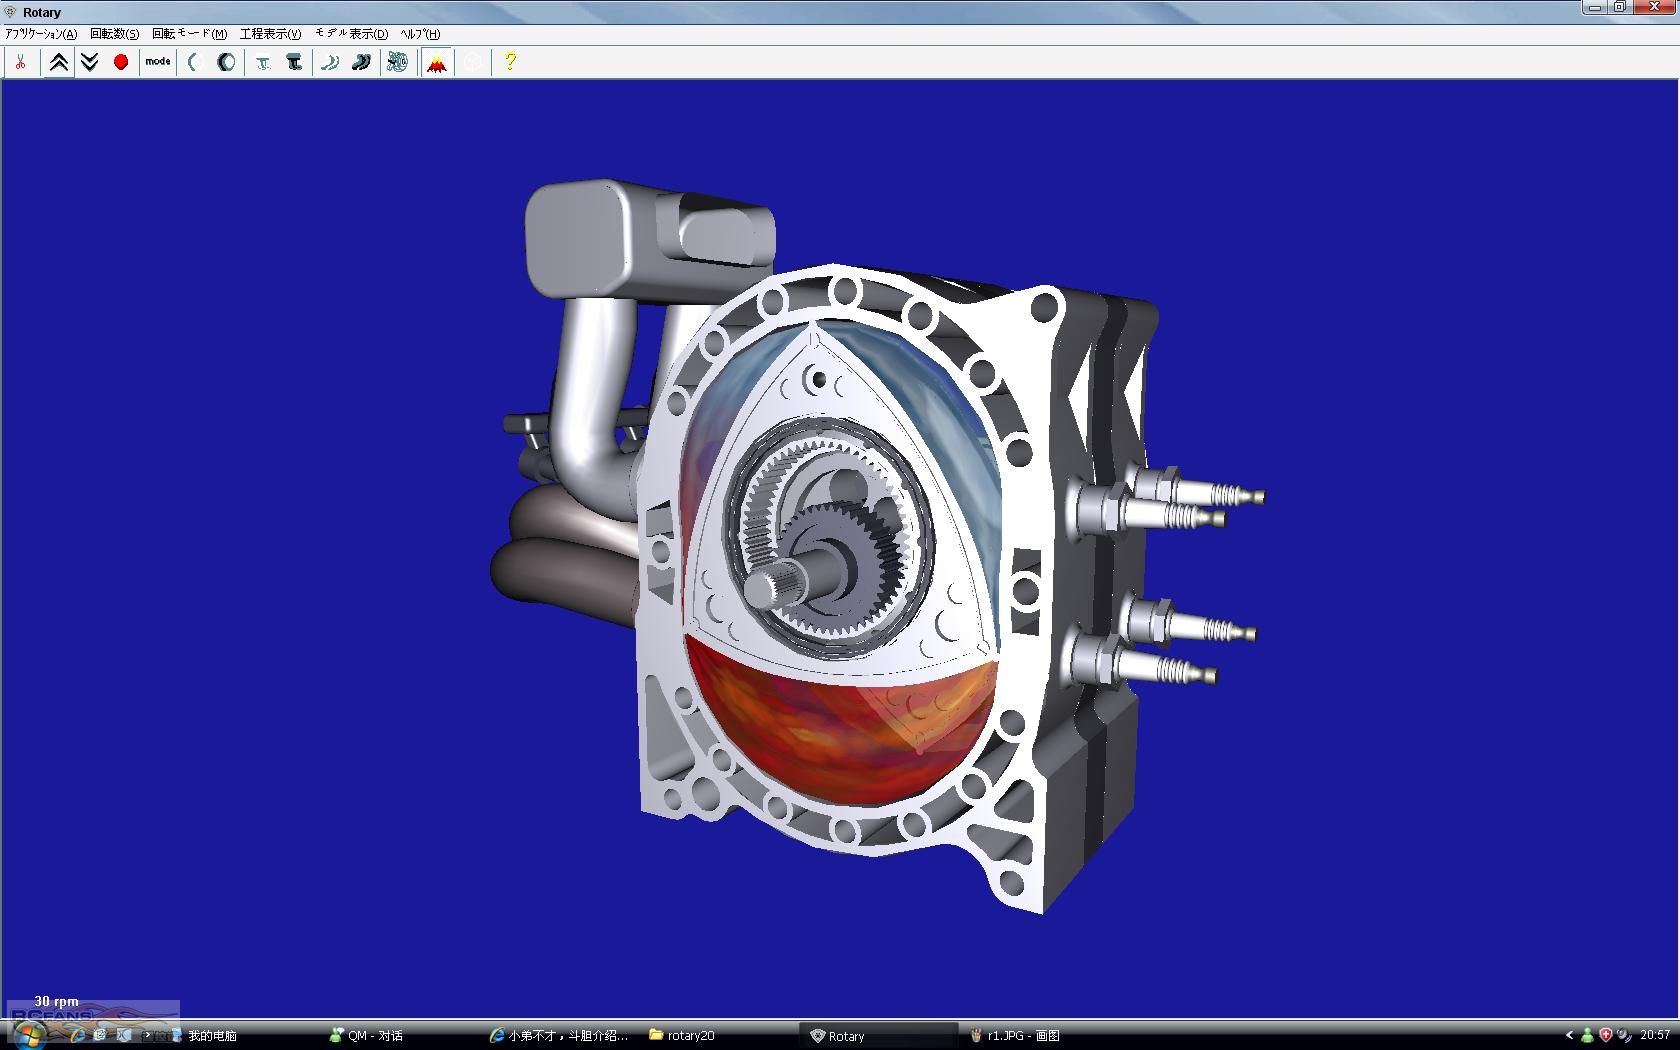Open the 工程表示(V) menu
Image resolution: width=1680 pixels, height=1050 pixels.
coord(271,34)
